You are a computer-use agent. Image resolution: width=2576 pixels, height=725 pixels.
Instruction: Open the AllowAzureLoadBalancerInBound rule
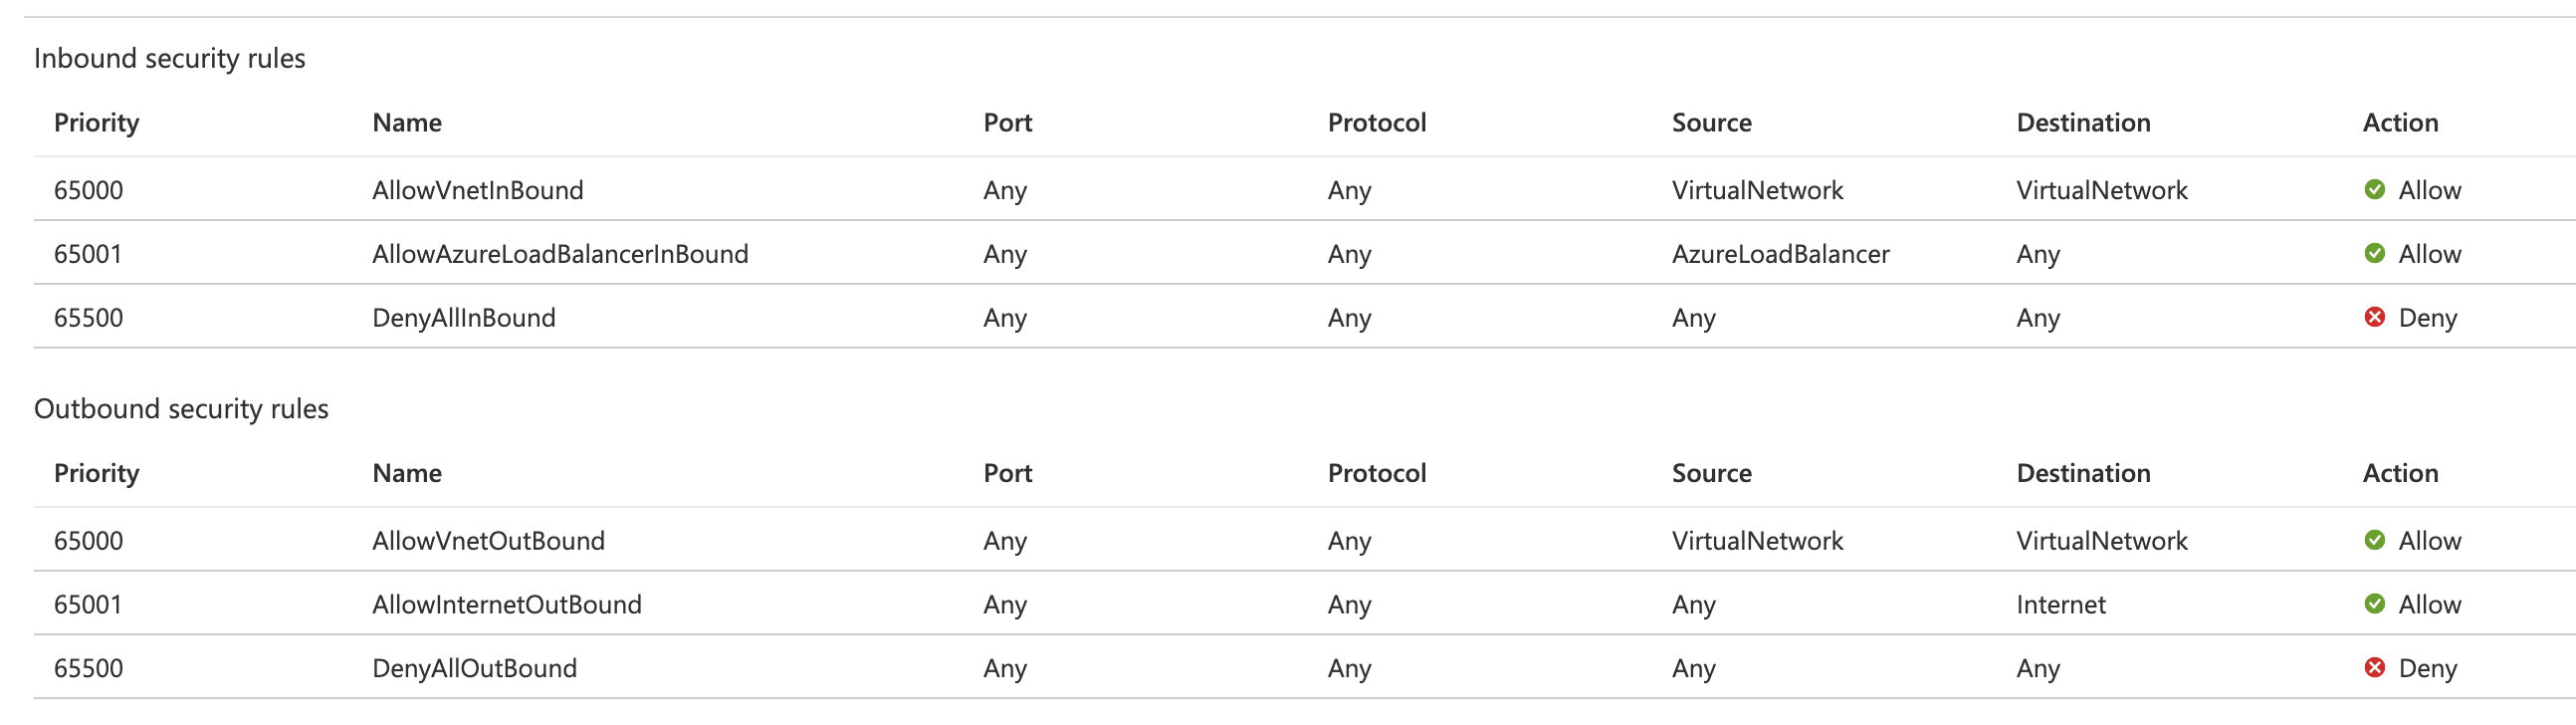pos(560,255)
